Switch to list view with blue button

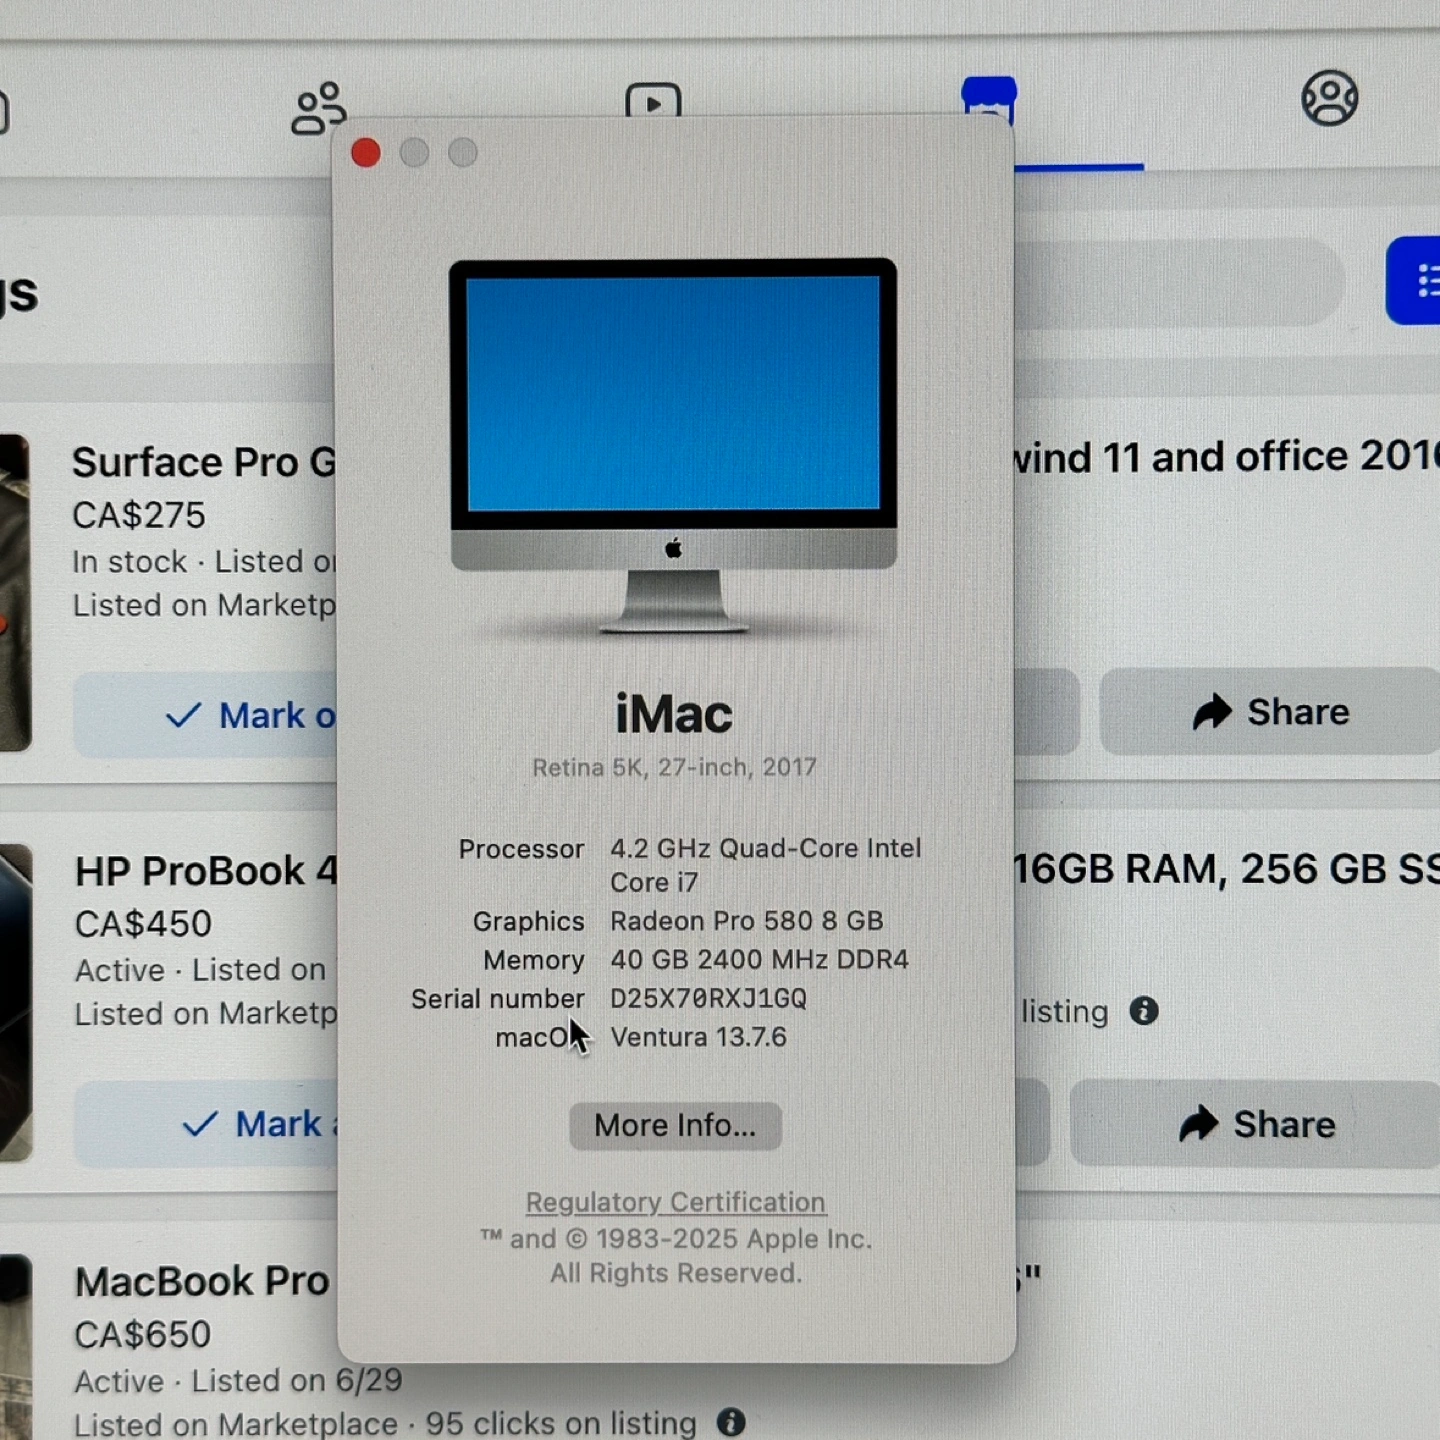click(1414, 280)
